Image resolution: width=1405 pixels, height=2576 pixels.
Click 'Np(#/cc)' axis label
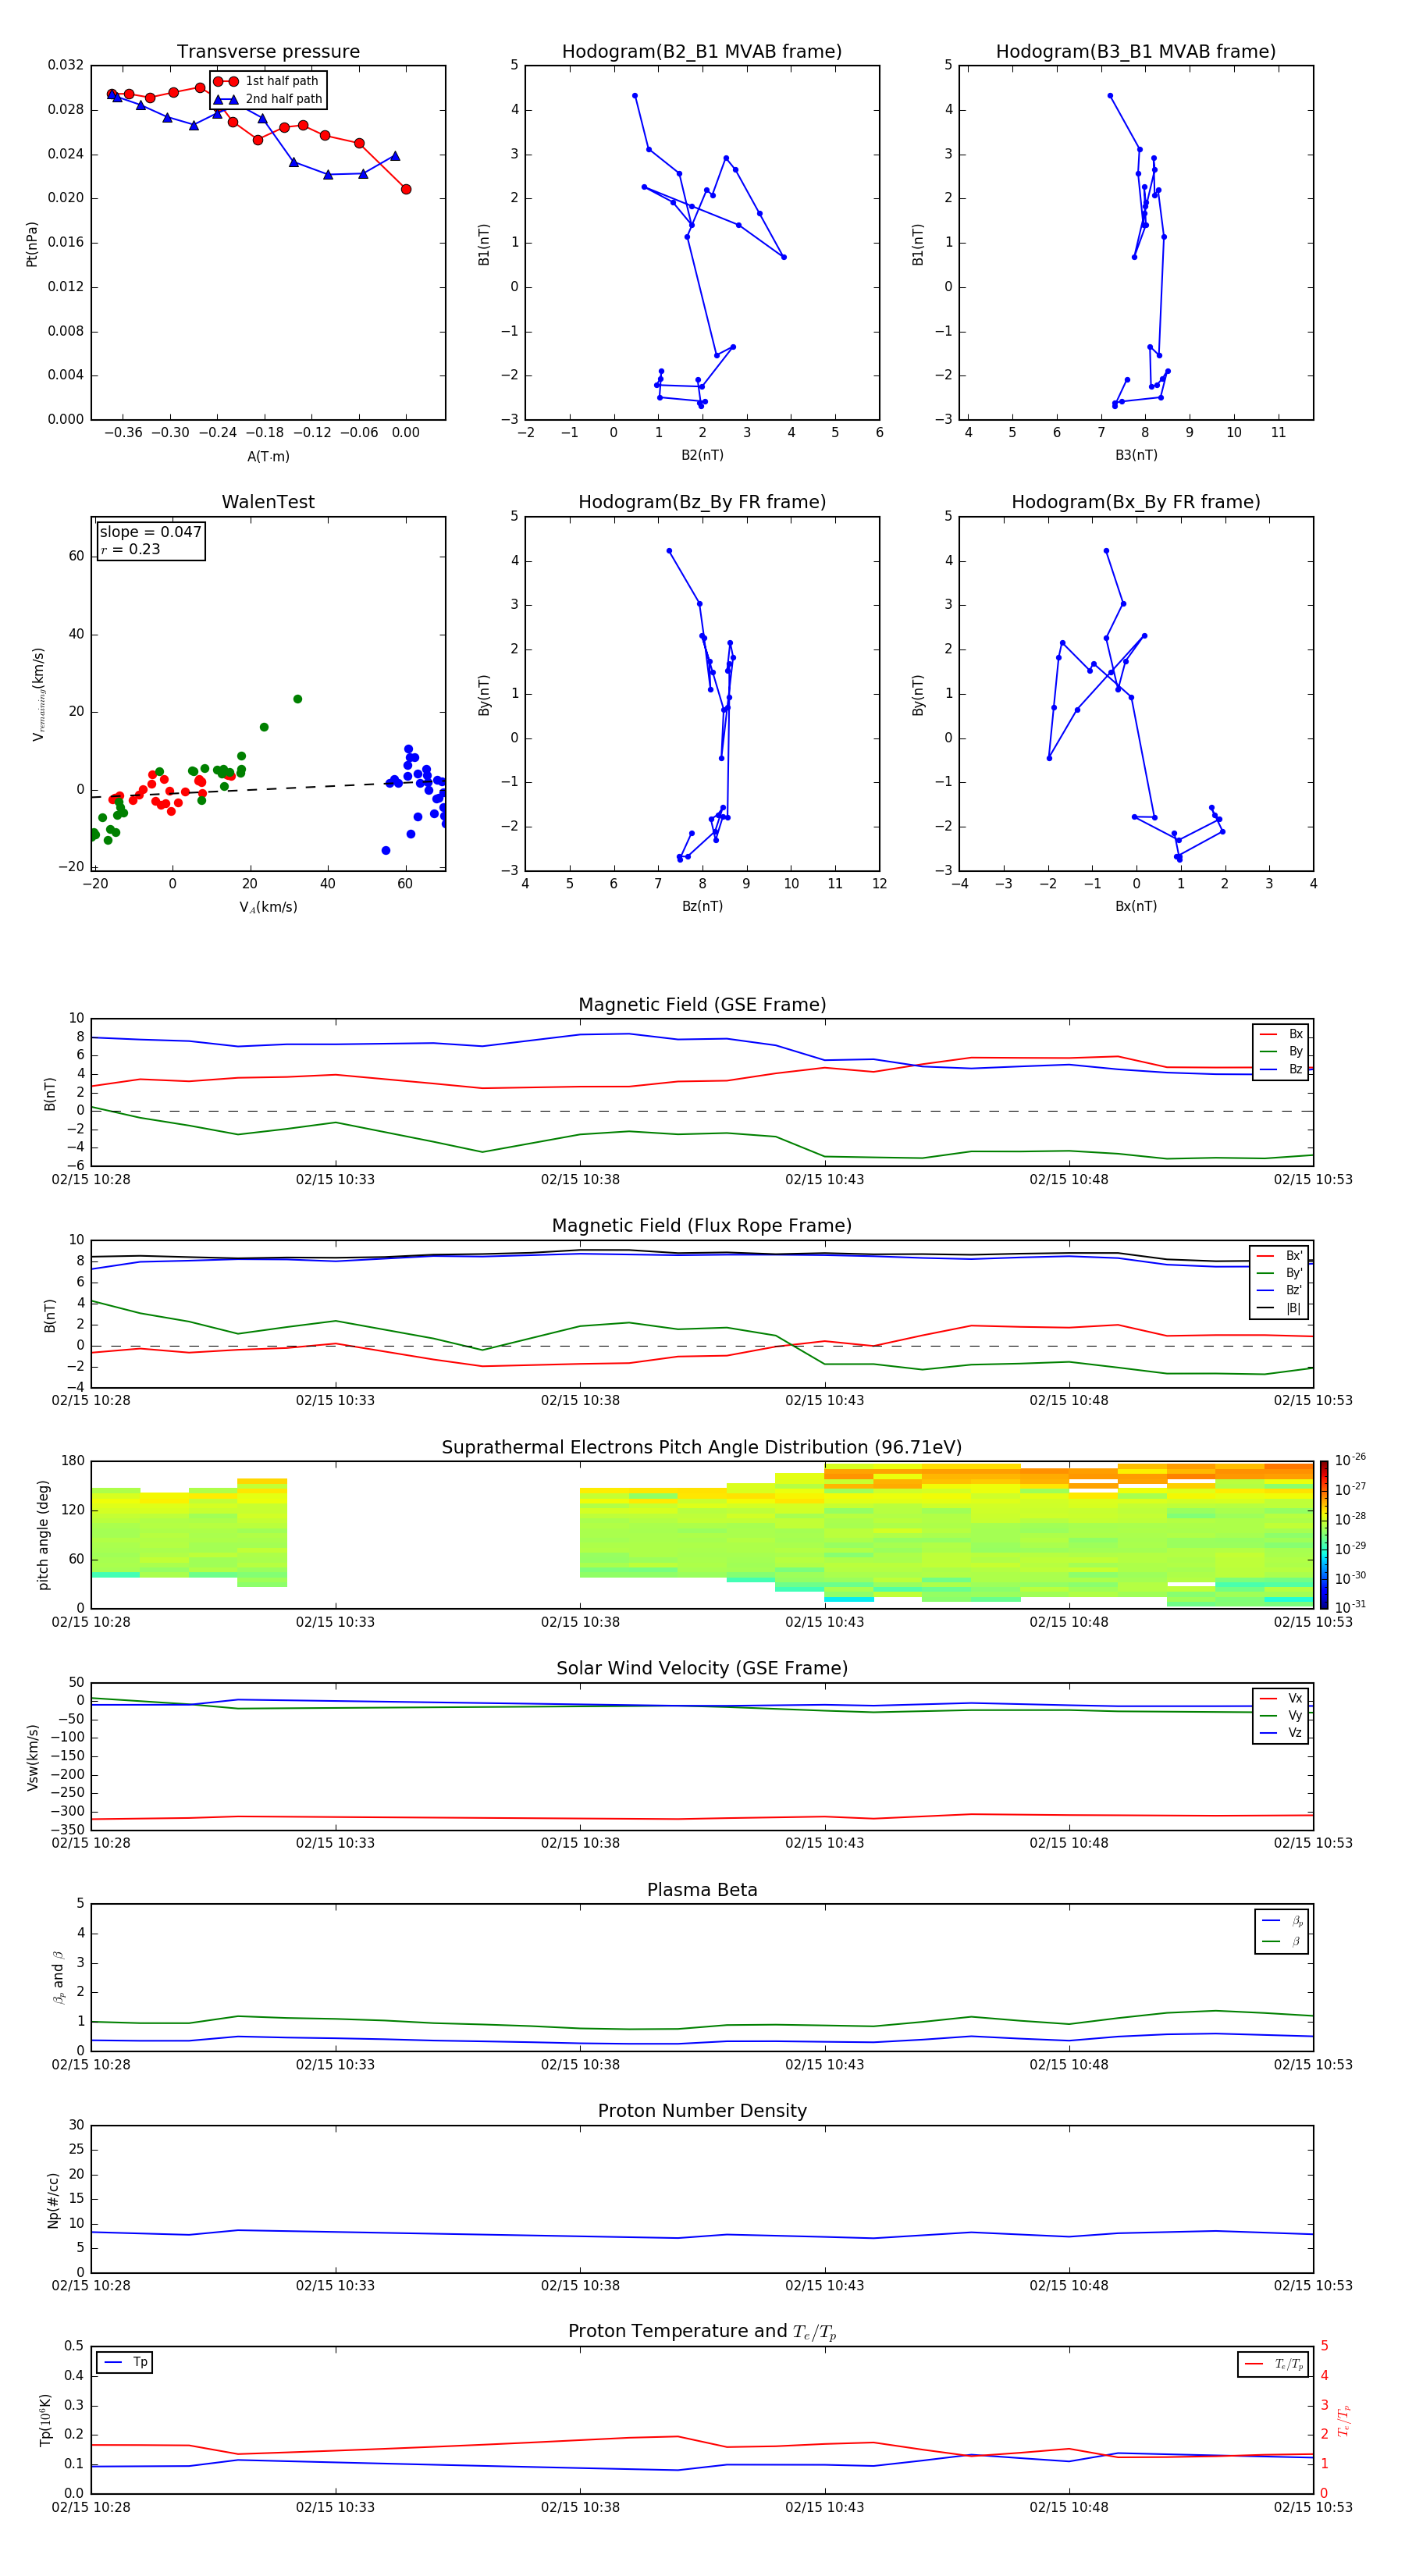(x=53, y=2200)
